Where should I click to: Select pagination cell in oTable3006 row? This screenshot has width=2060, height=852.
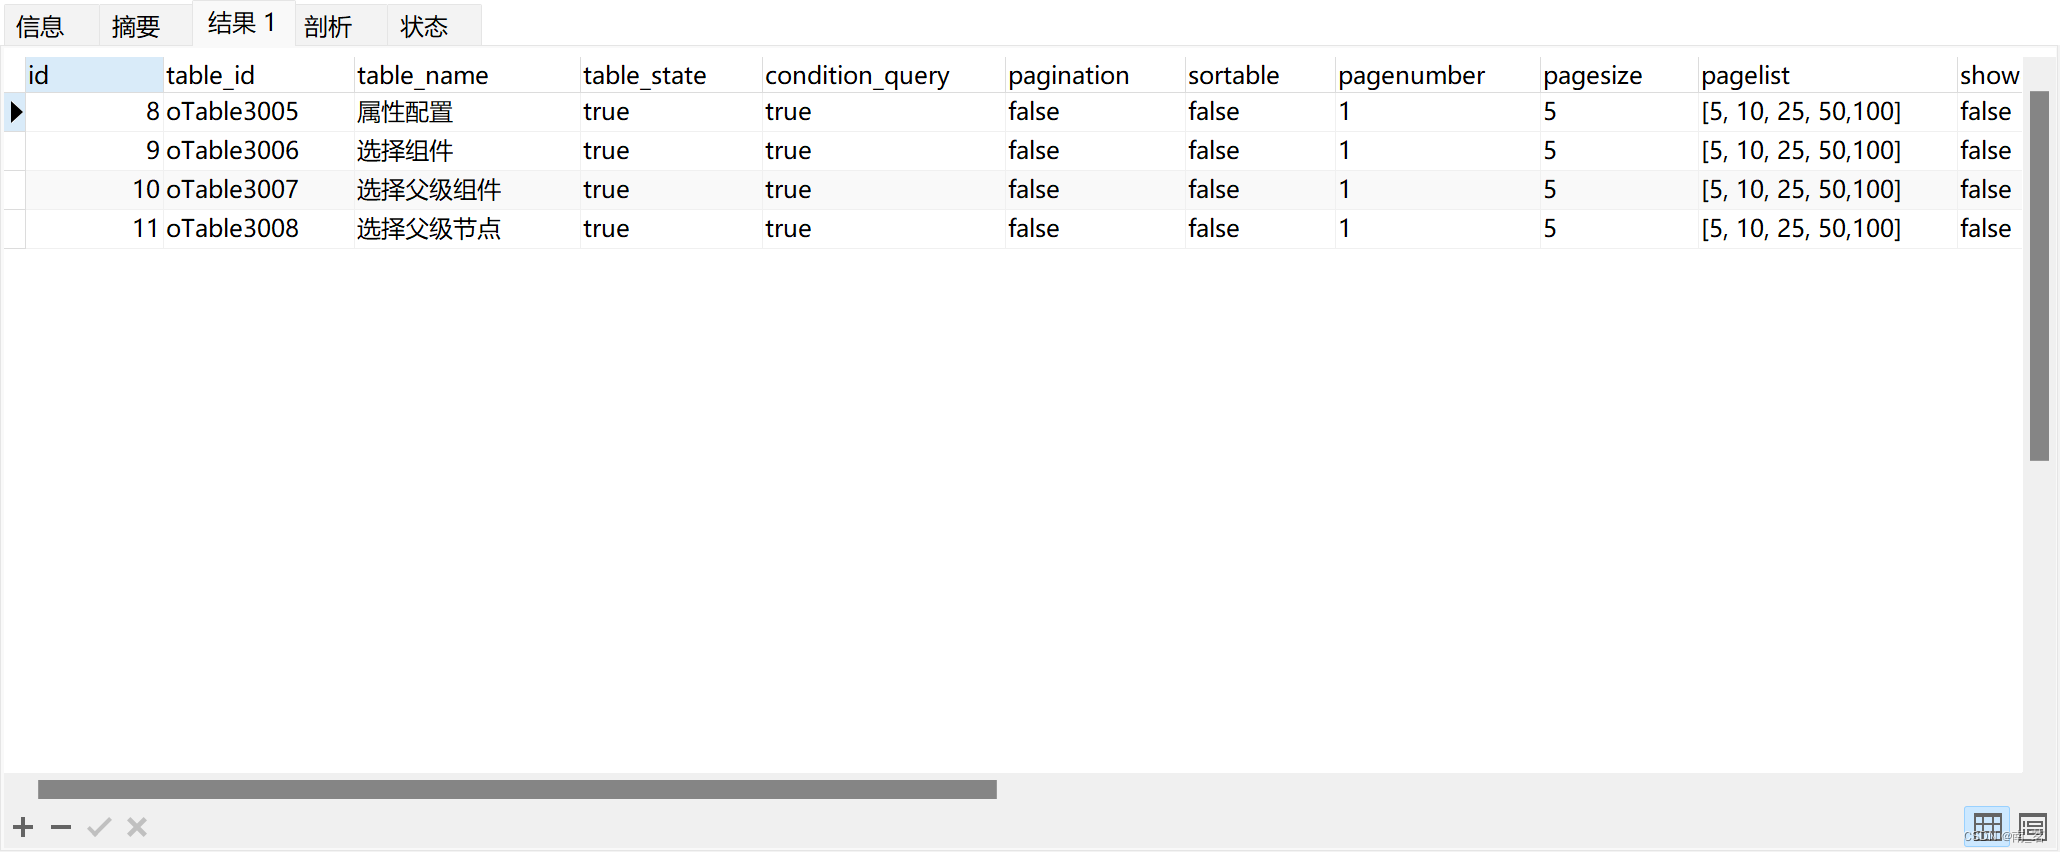[x=1095, y=150]
